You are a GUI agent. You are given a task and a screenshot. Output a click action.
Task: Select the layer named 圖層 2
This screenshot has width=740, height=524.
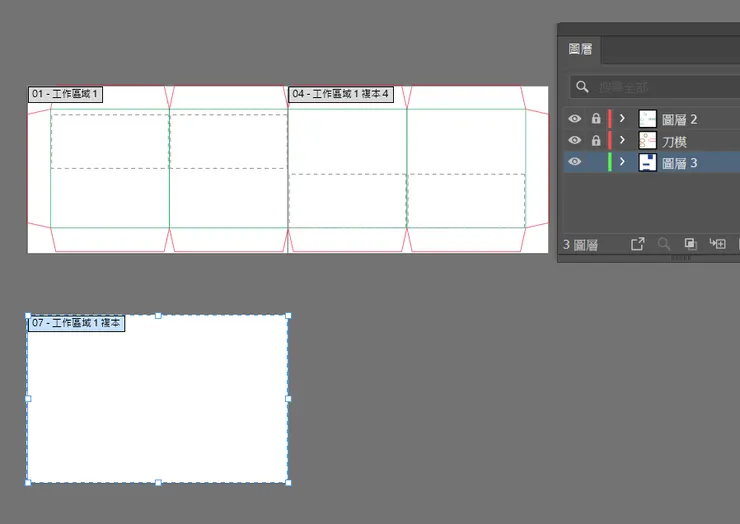pyautogui.click(x=679, y=119)
